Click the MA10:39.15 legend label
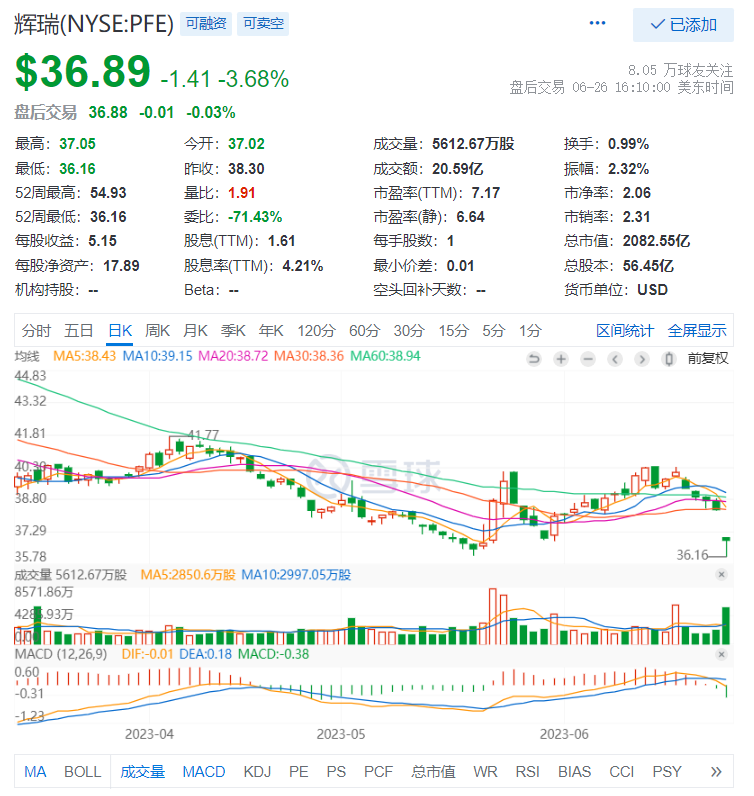754x796 pixels. point(157,356)
